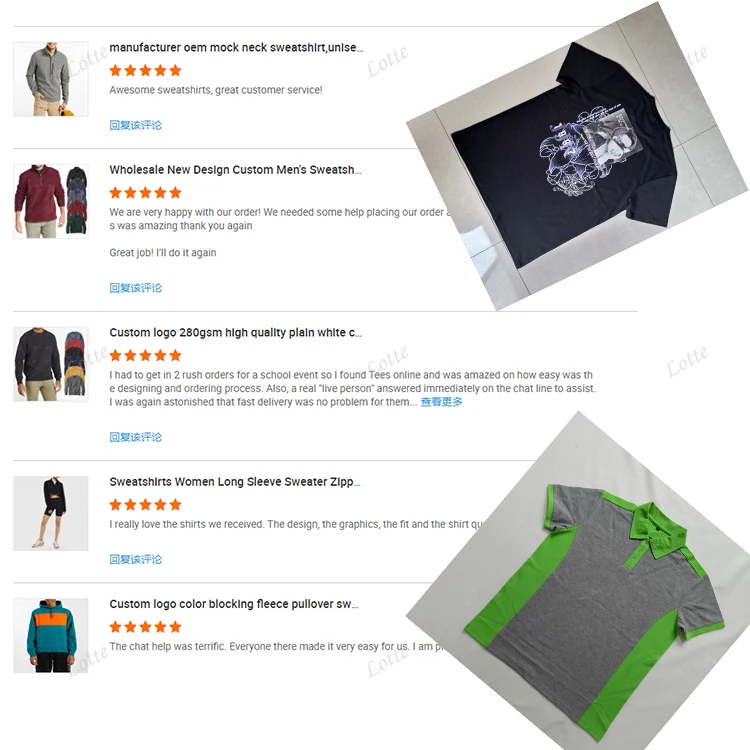The image size is (750, 750).
Task: Expand school event review with 查看更多
Action: tap(441, 402)
